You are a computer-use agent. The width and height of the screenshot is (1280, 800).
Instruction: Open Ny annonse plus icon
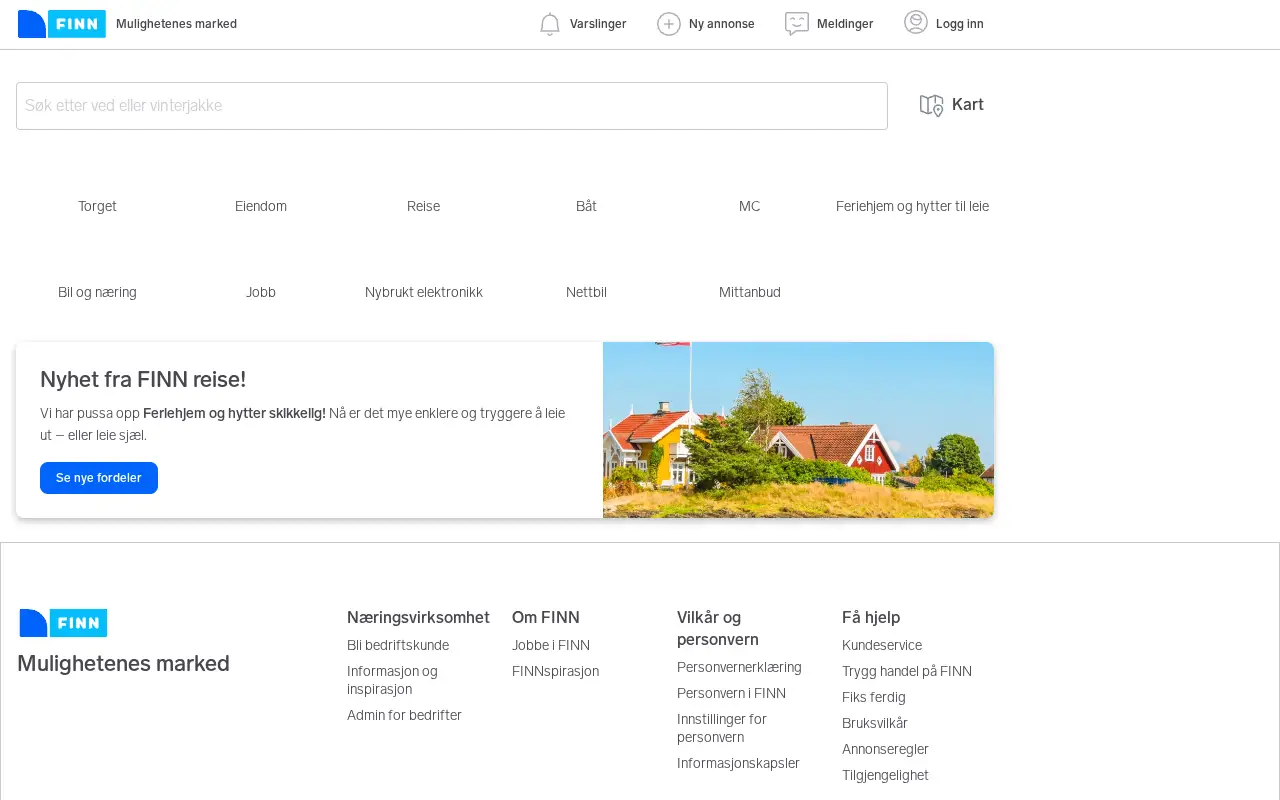tap(669, 24)
